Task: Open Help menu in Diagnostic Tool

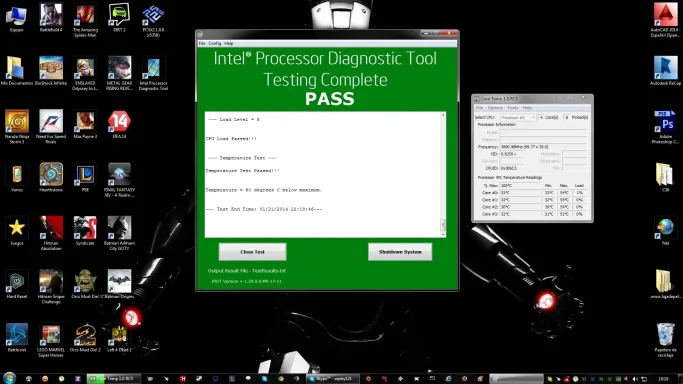Action: tap(229, 44)
